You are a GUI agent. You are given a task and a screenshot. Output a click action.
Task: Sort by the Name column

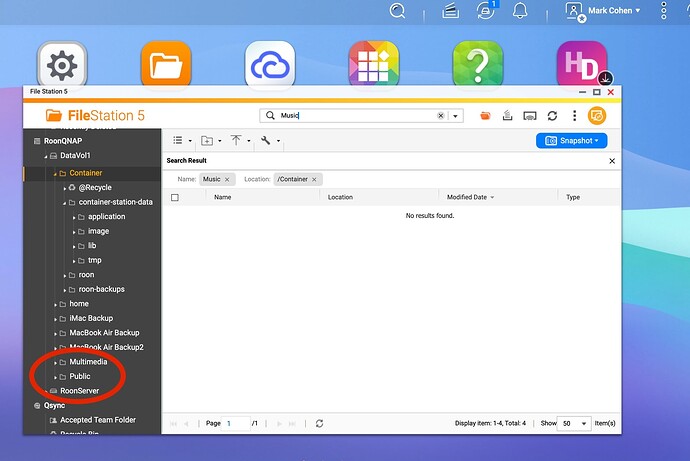[223, 197]
